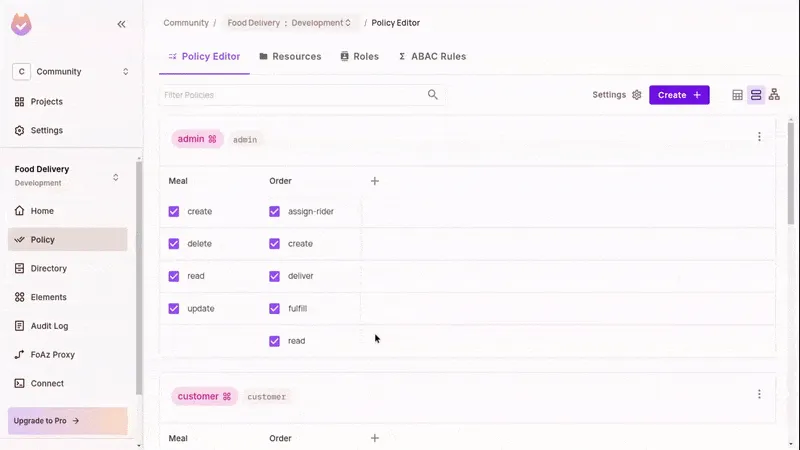Go to Home page
Viewport: 800px width, 450px height.
pyautogui.click(x=67, y=211)
